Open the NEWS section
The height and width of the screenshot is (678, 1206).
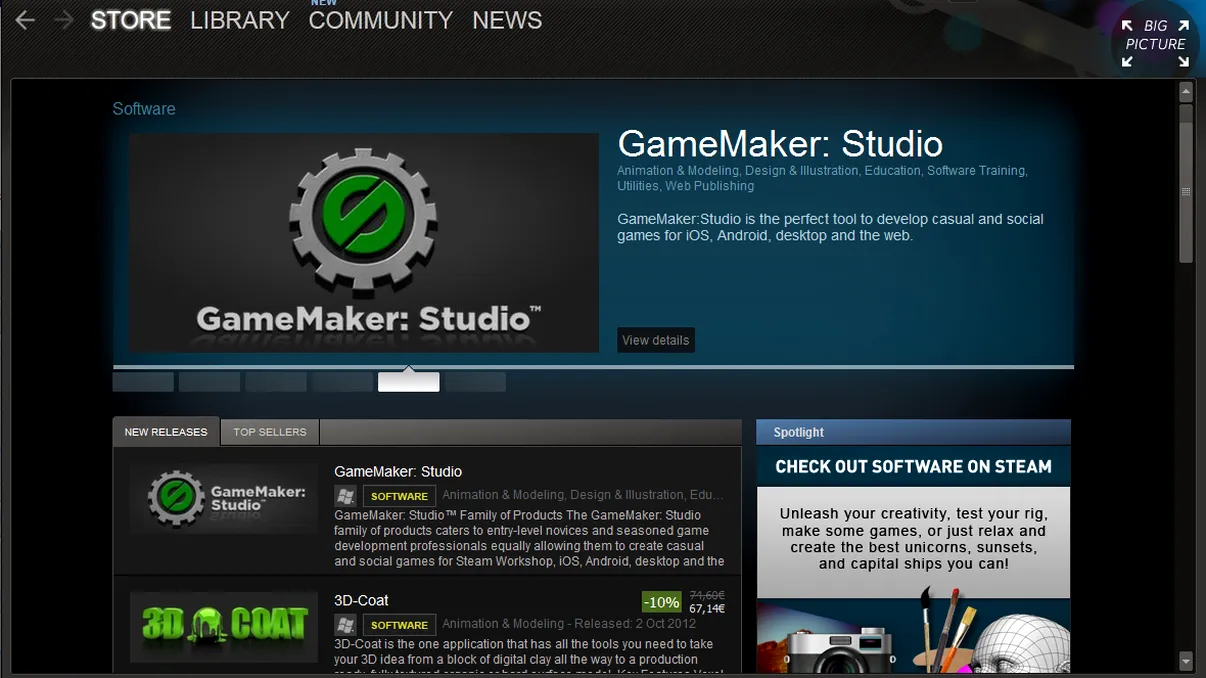[507, 20]
